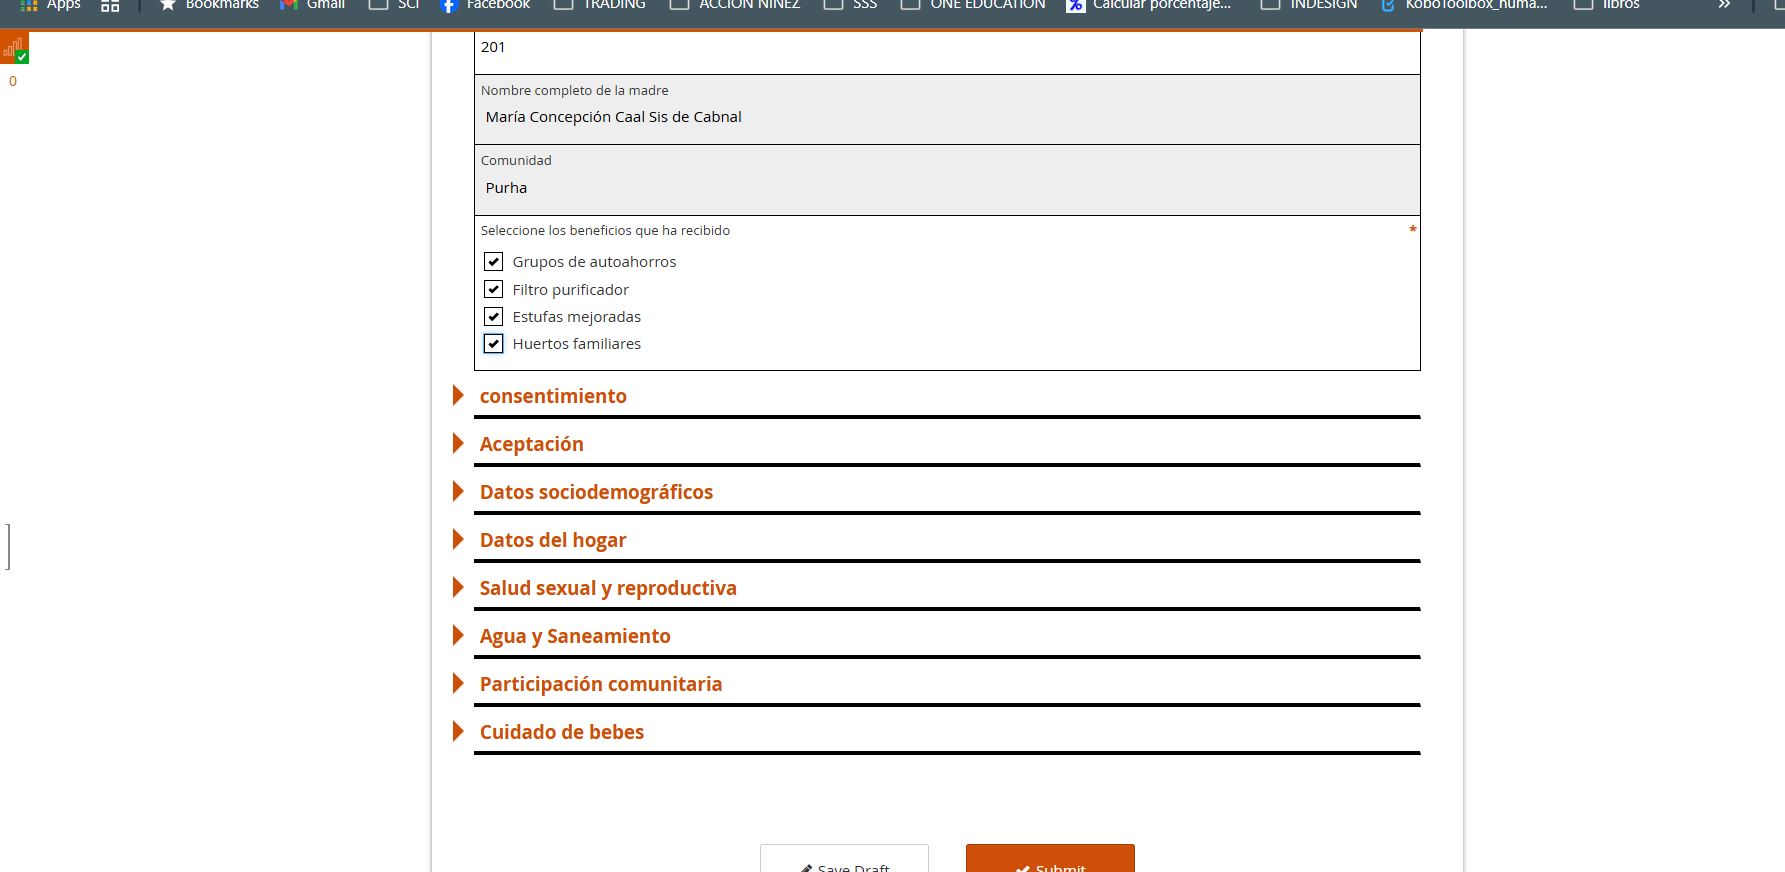Open the KoboToolbox_huma bookmark
Screen dimensions: 1785x872
tap(1464, 5)
